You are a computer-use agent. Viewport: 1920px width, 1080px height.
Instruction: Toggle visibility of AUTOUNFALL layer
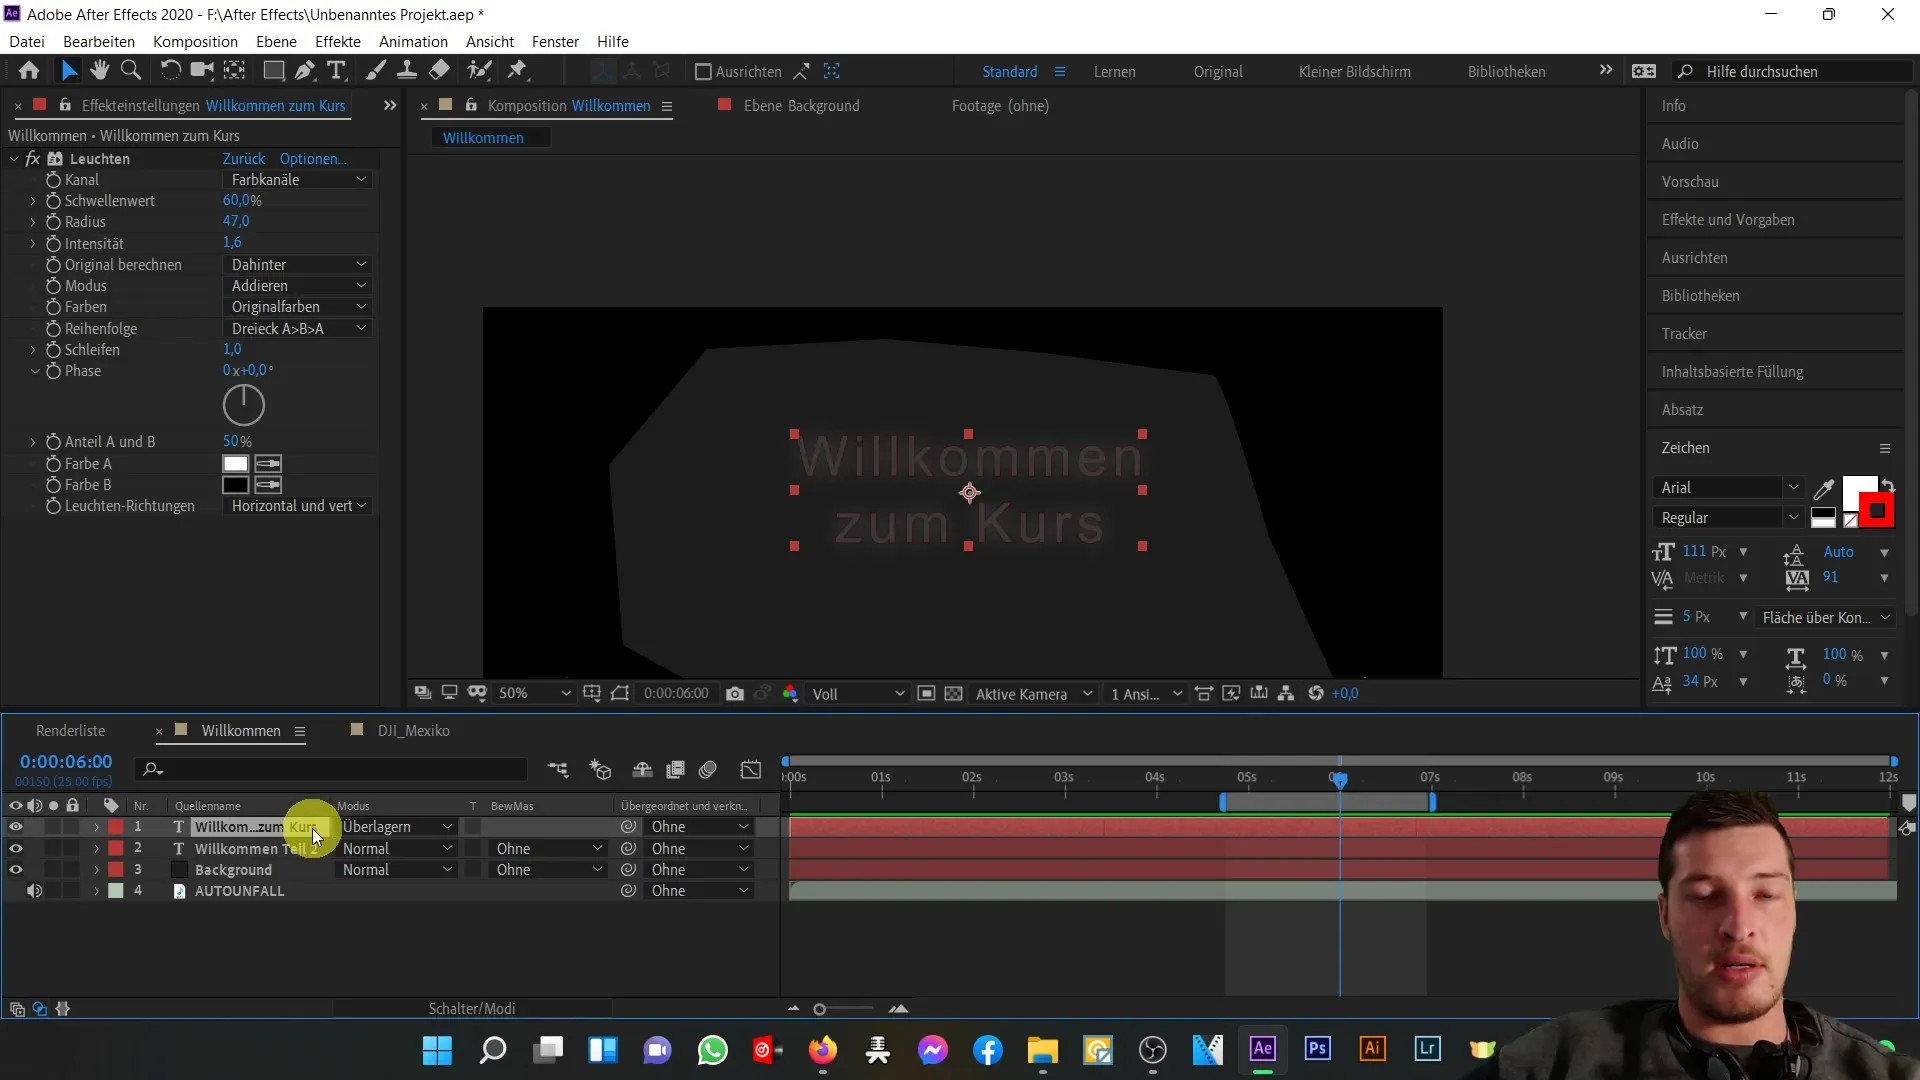point(16,891)
